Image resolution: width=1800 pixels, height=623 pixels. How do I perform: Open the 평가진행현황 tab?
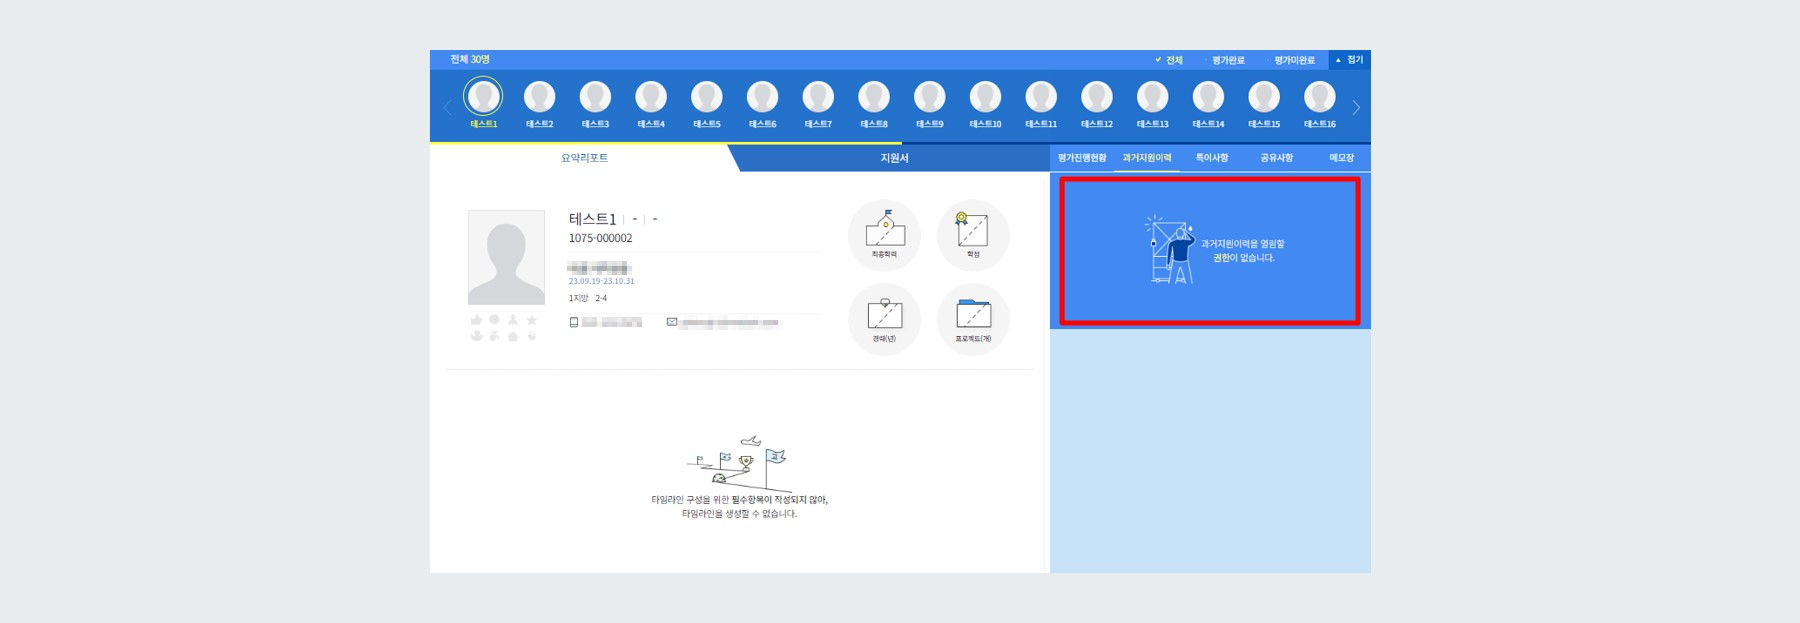pyautogui.click(x=1082, y=158)
